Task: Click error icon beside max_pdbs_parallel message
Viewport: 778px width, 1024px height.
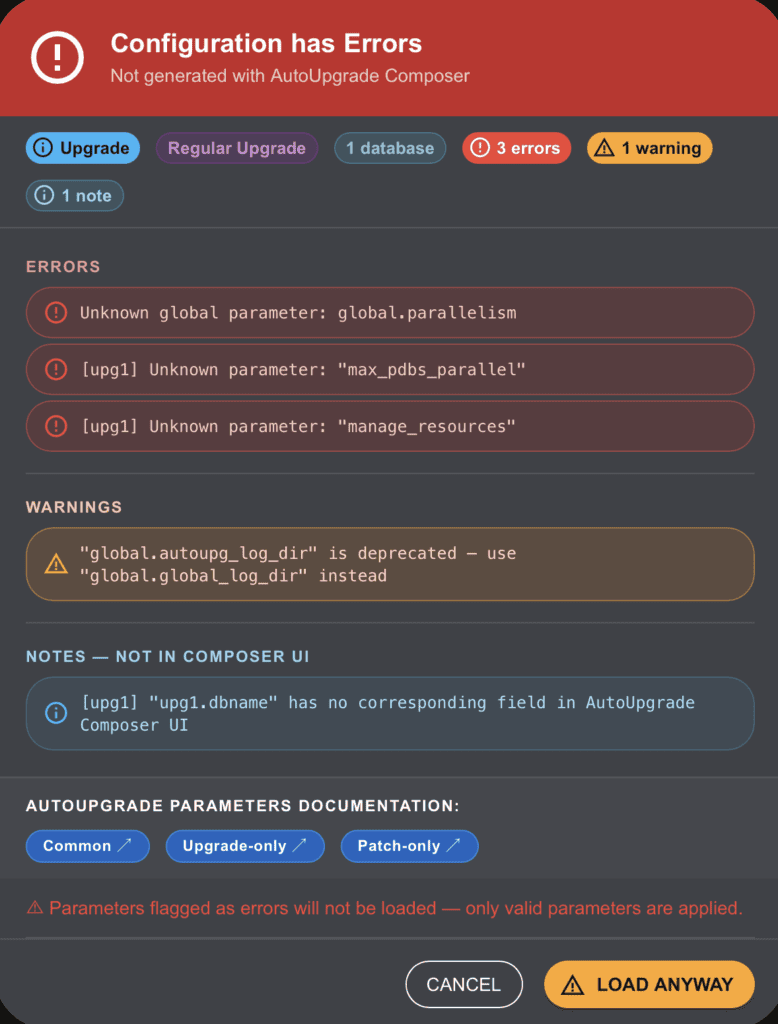Action: (56, 370)
